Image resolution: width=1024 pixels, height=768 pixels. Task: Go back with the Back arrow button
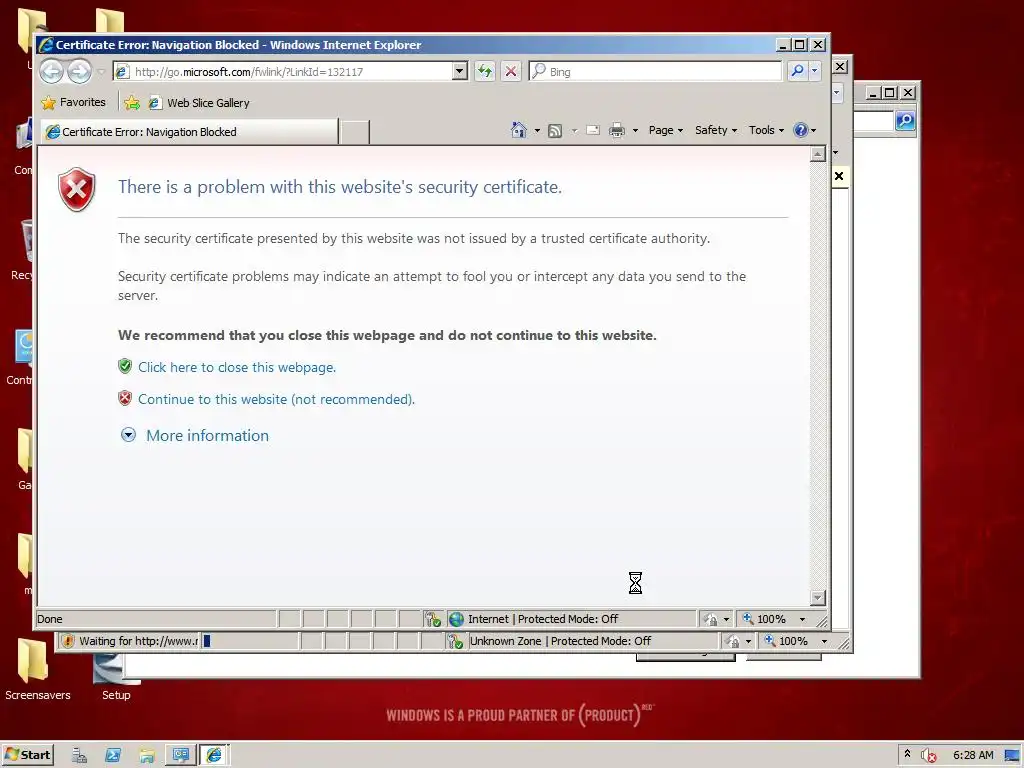pyautogui.click(x=52, y=71)
